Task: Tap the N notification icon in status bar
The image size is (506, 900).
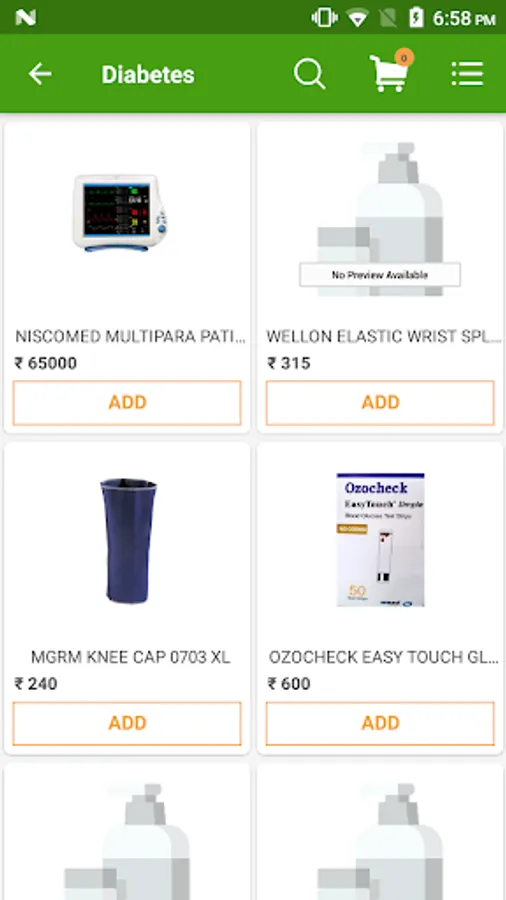Action: pos(26,18)
